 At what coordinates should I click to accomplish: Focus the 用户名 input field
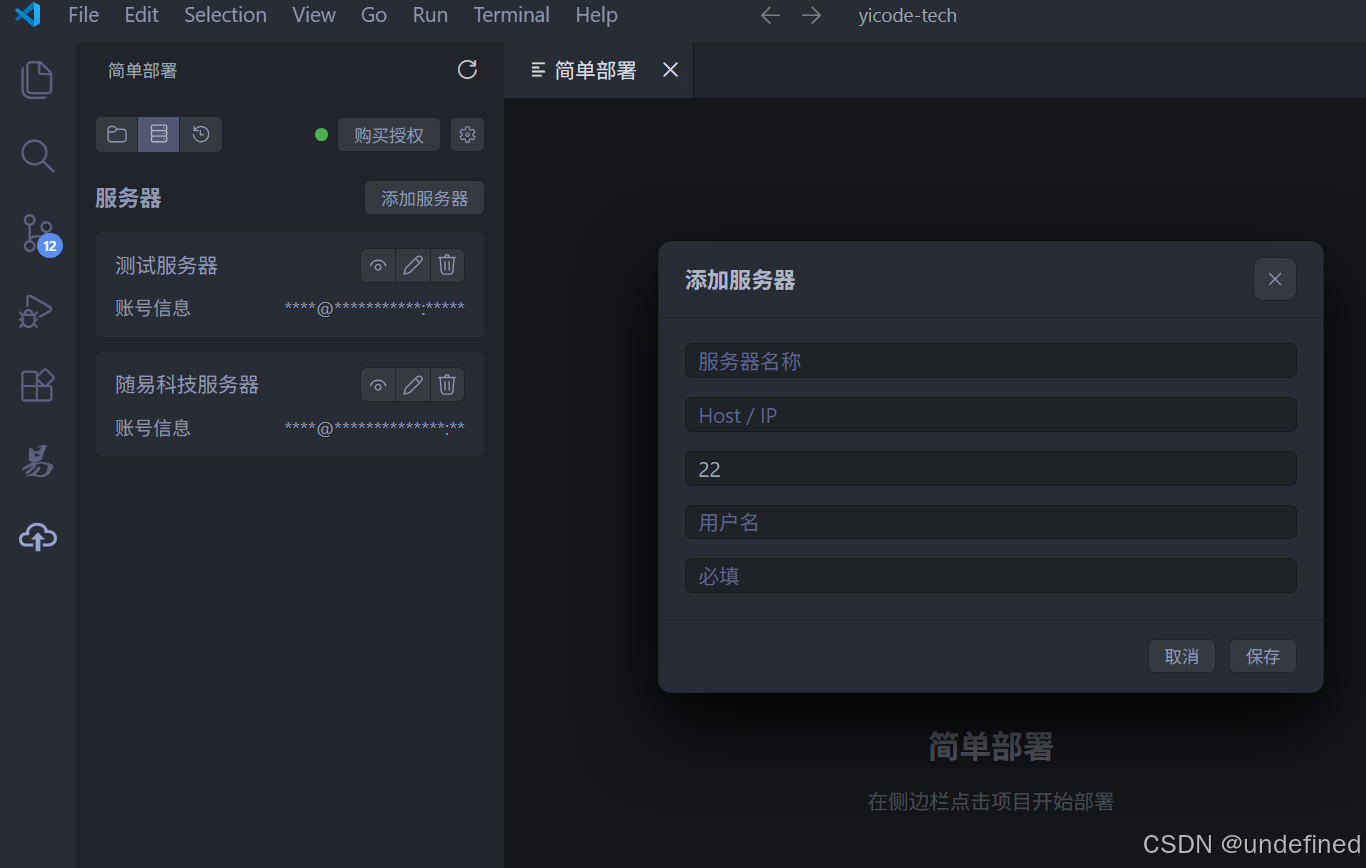pos(991,522)
